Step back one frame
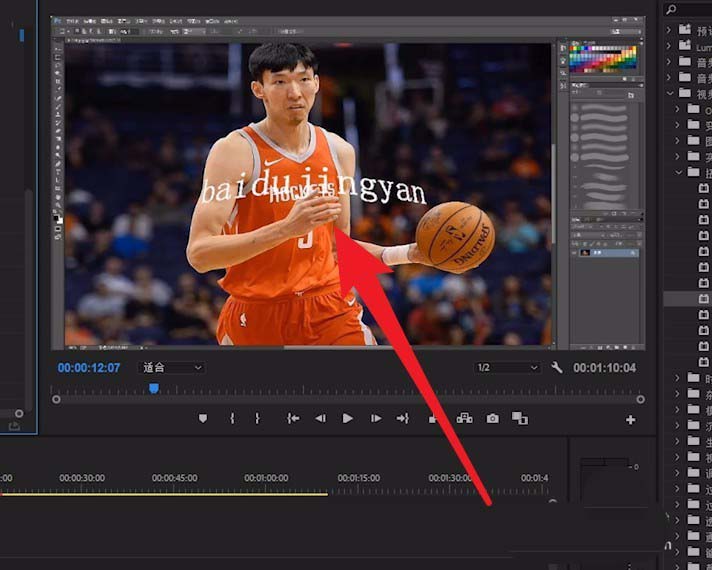 pos(321,418)
